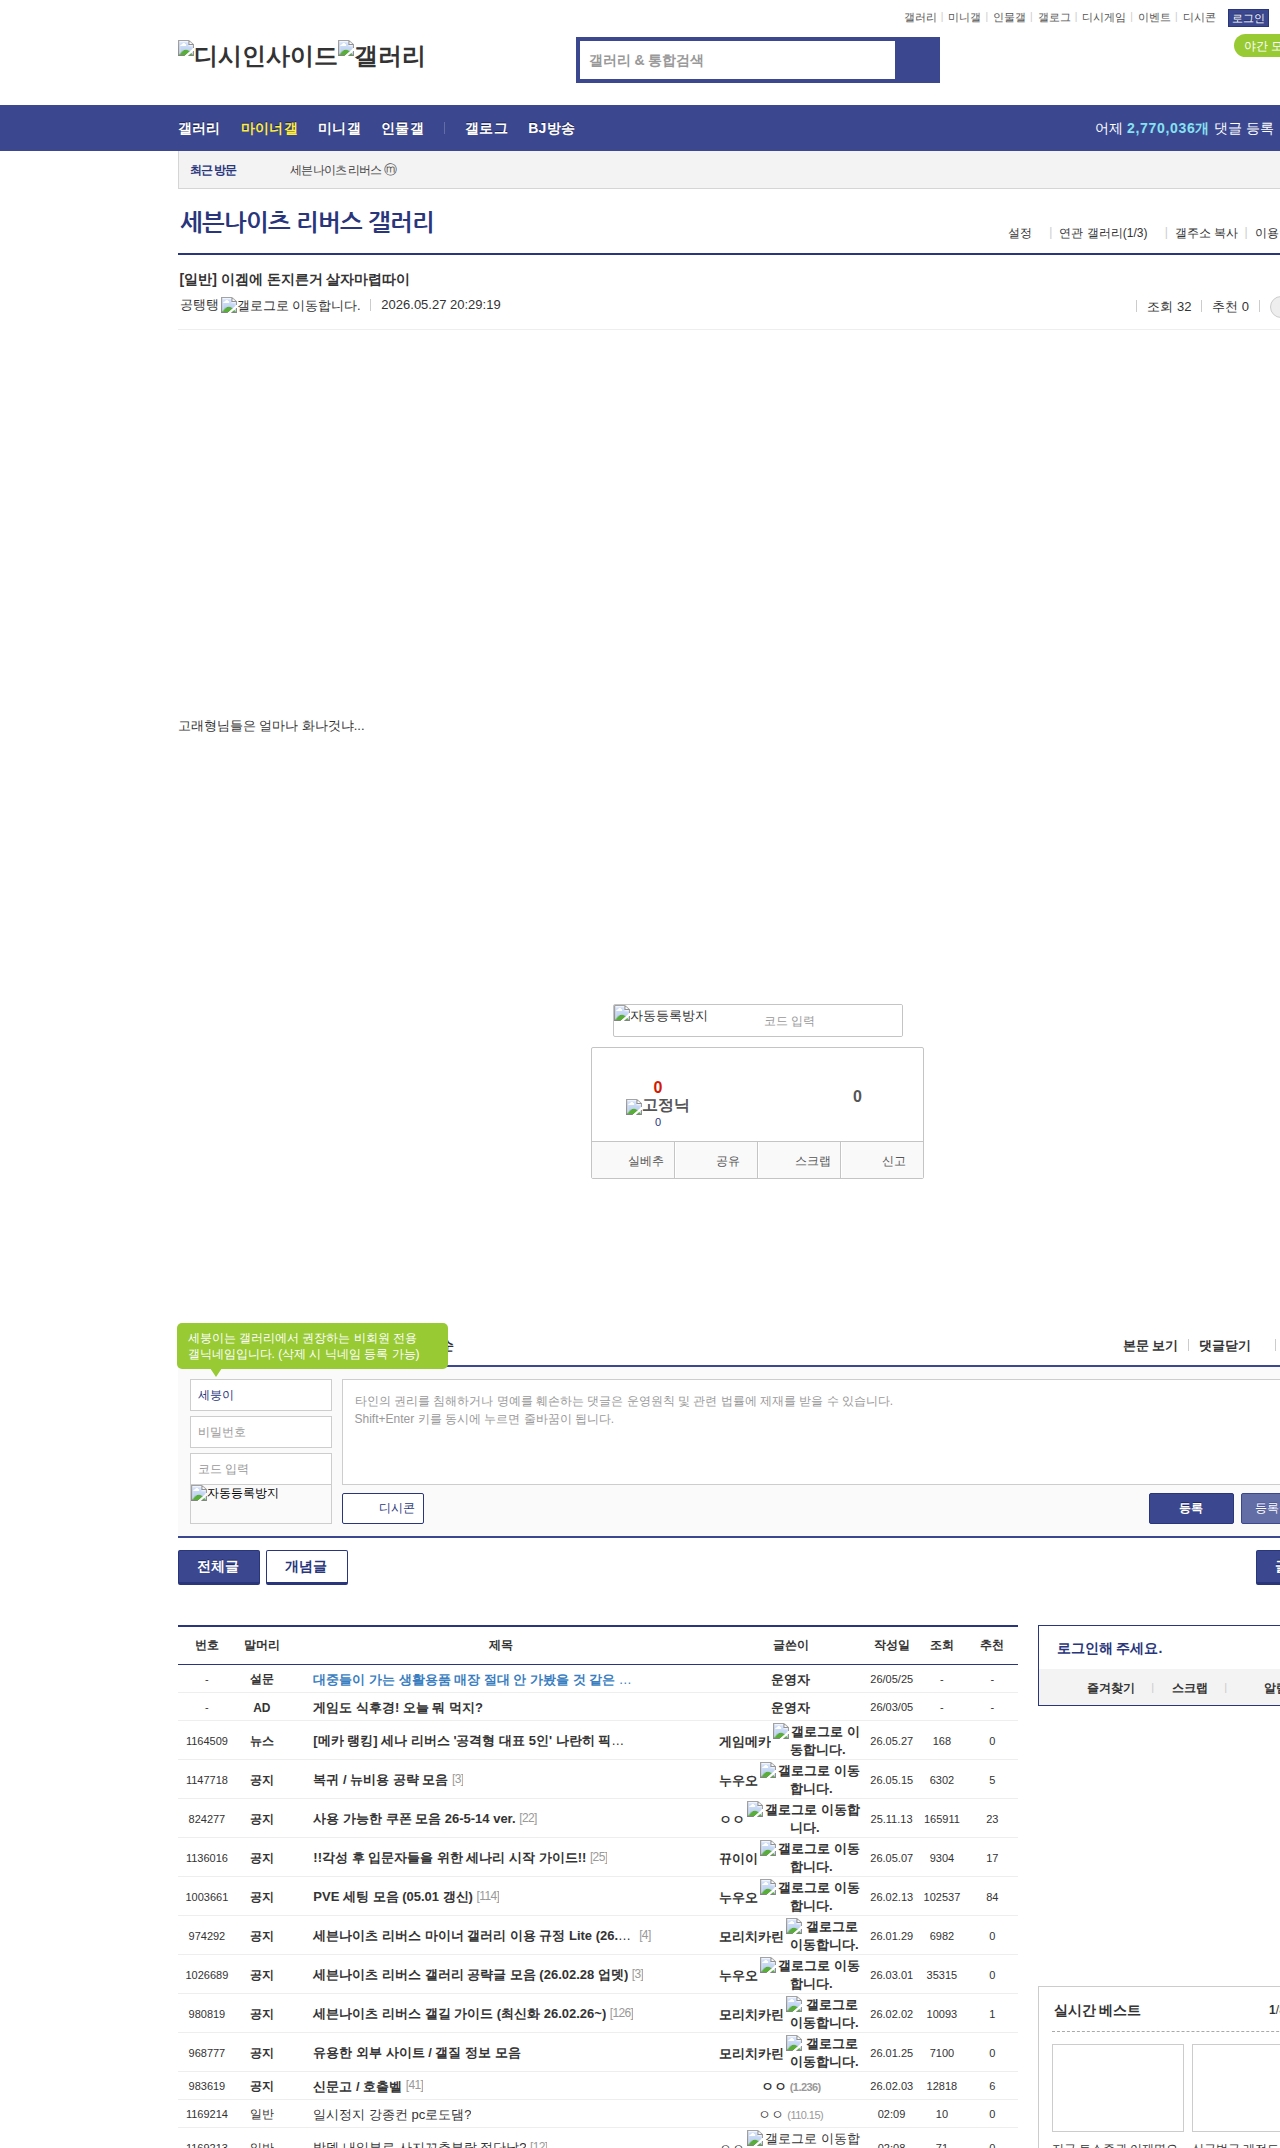
Task: Focus the 코드 입력 field in the comment form
Action: pos(261,1469)
